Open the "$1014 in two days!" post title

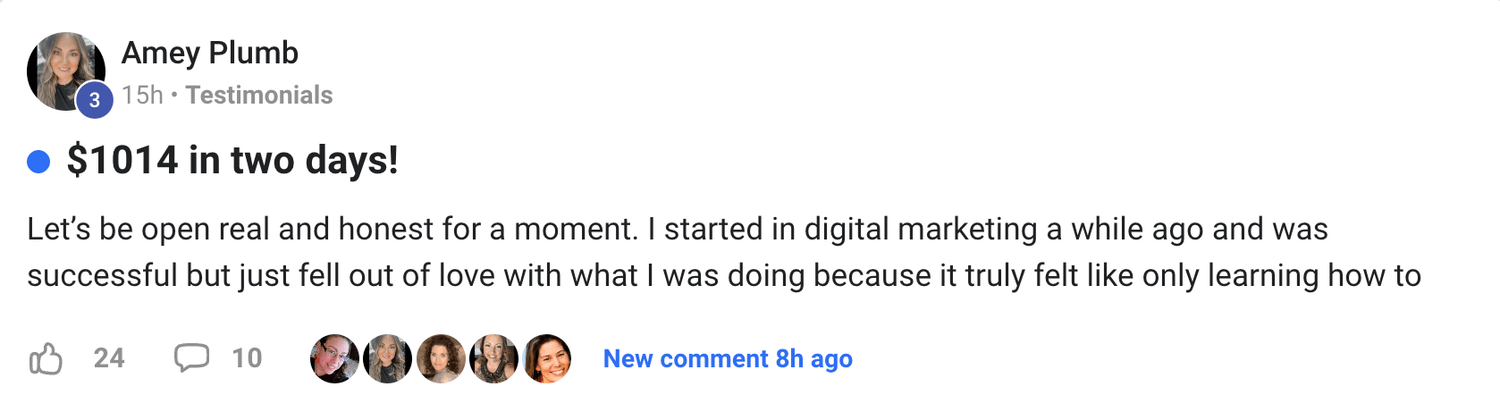pyautogui.click(x=232, y=161)
